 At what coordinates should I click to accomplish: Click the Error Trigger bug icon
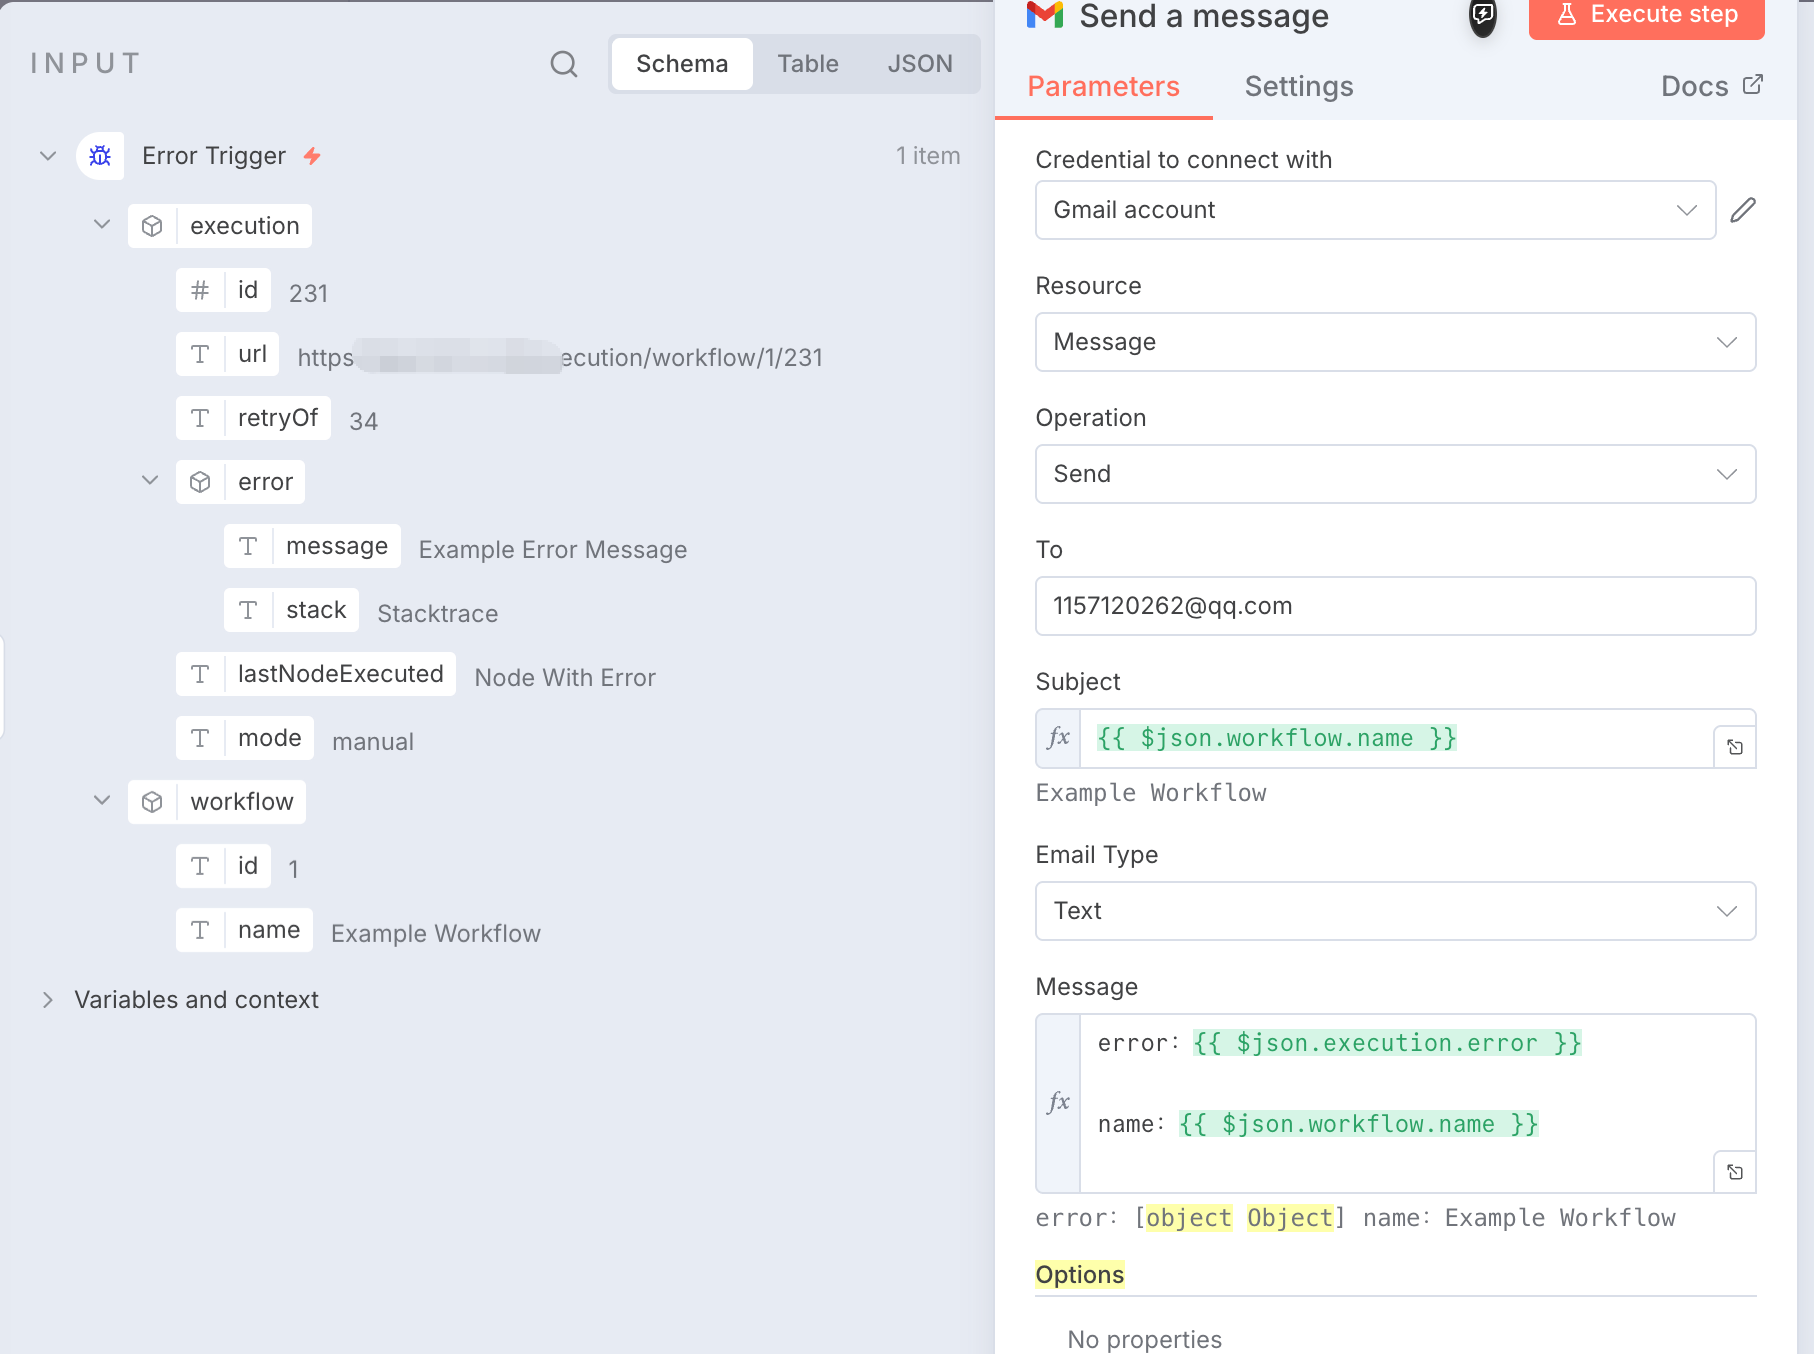(100, 156)
